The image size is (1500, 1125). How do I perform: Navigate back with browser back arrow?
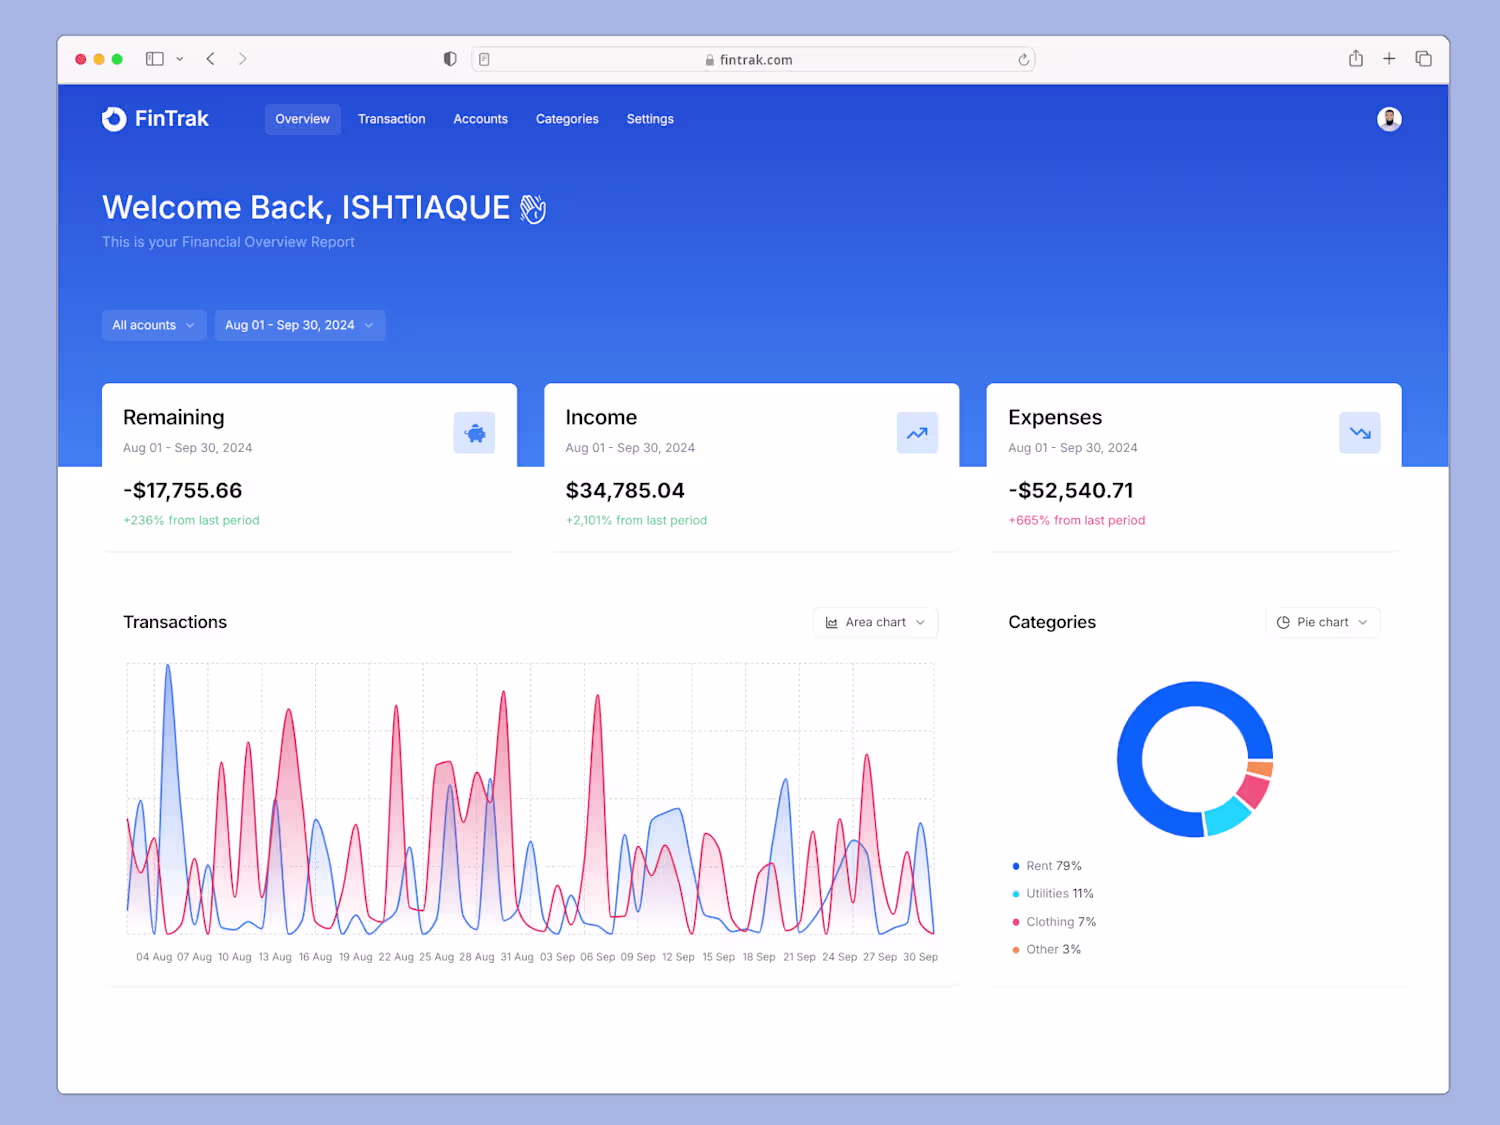211,59
